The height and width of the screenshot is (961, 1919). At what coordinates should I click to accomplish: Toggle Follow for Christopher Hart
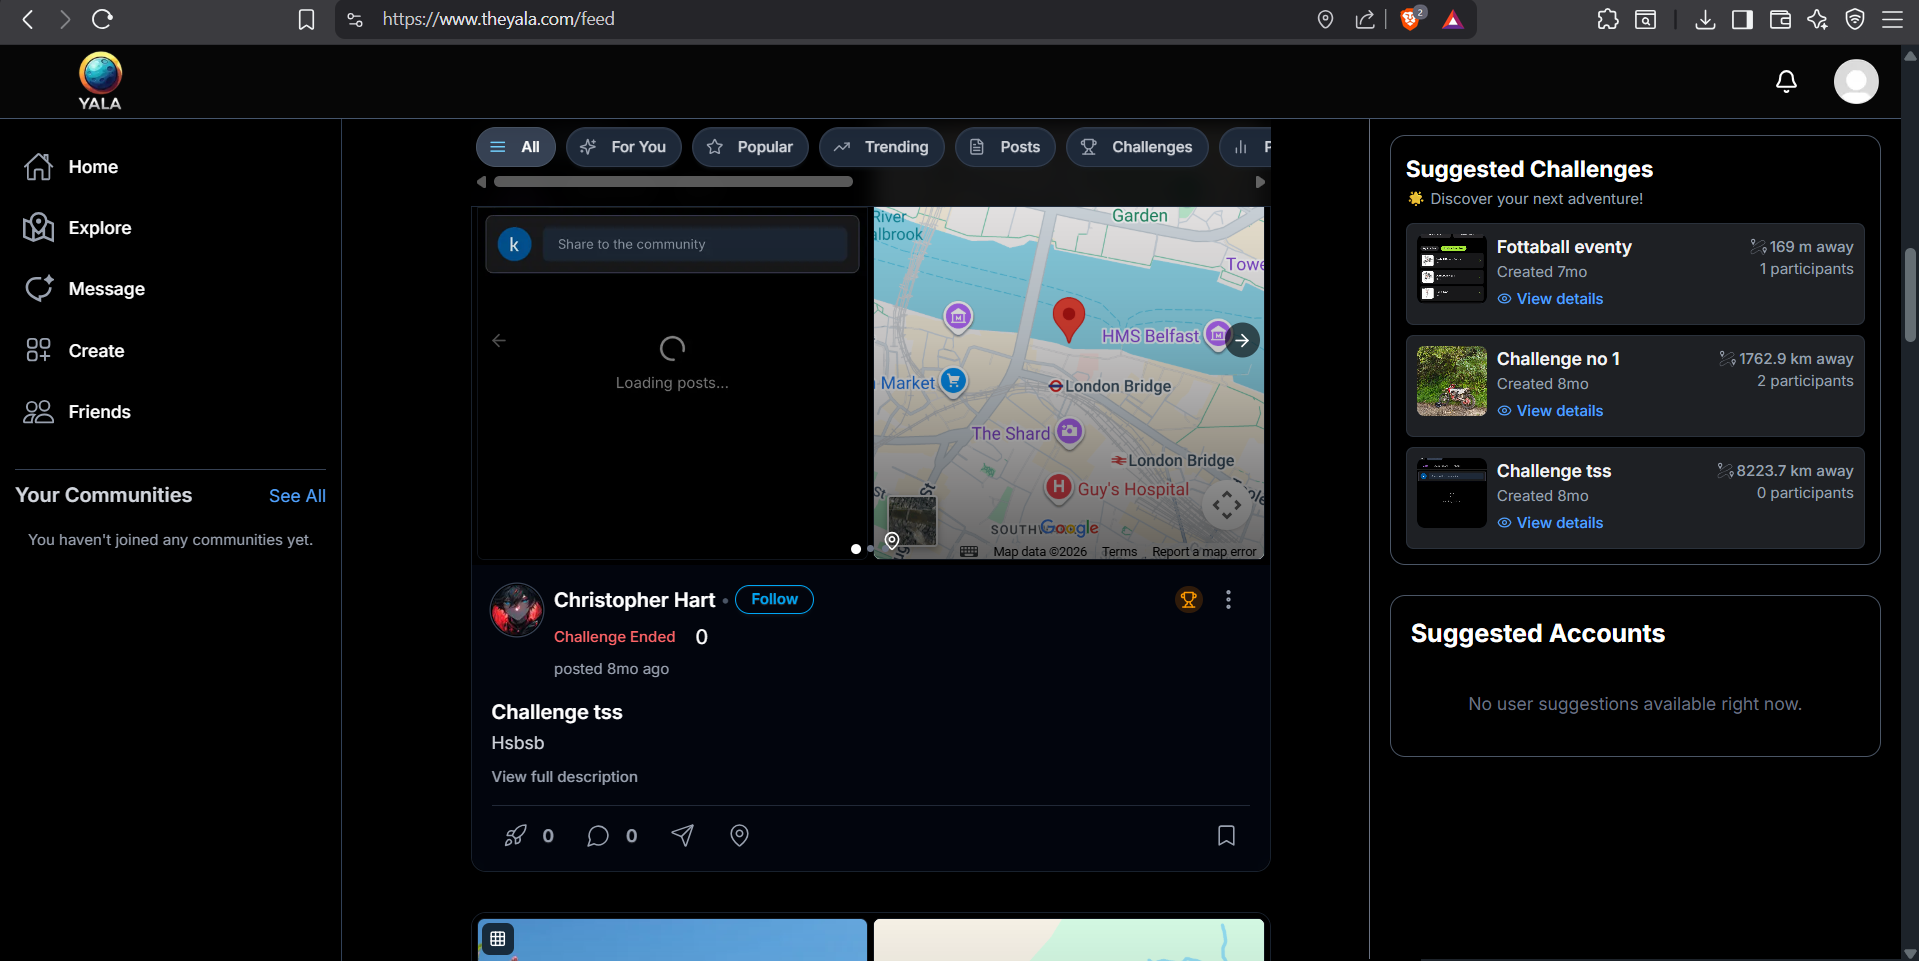(x=774, y=599)
